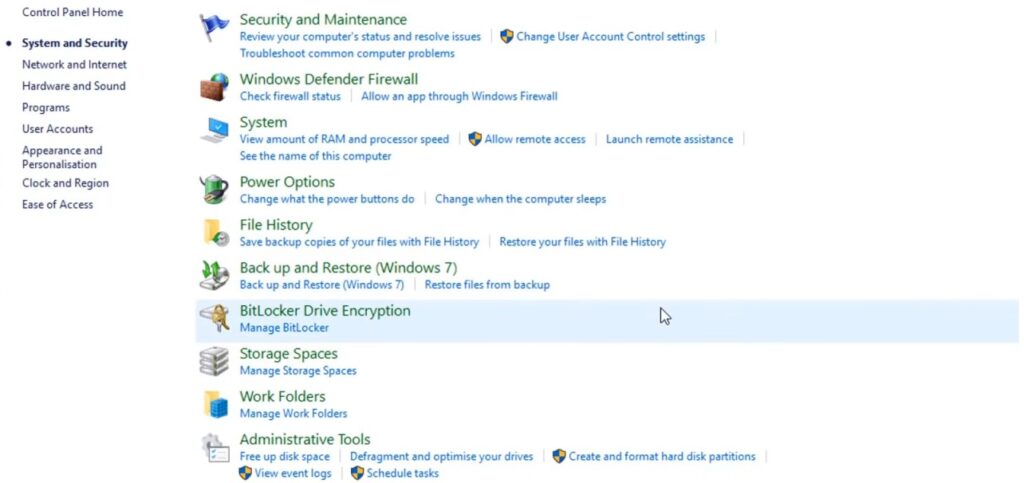Image resolution: width=1024 pixels, height=483 pixels.
Task: Click shield icon beside Create and format partitions
Action: point(559,456)
